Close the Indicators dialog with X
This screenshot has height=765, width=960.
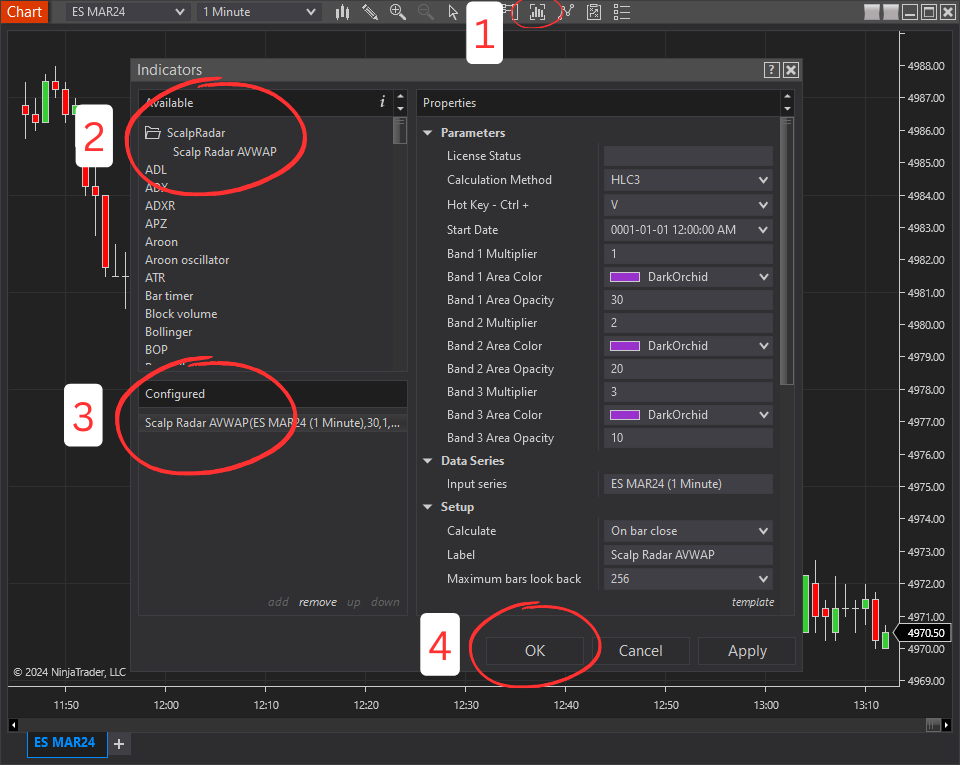[791, 70]
